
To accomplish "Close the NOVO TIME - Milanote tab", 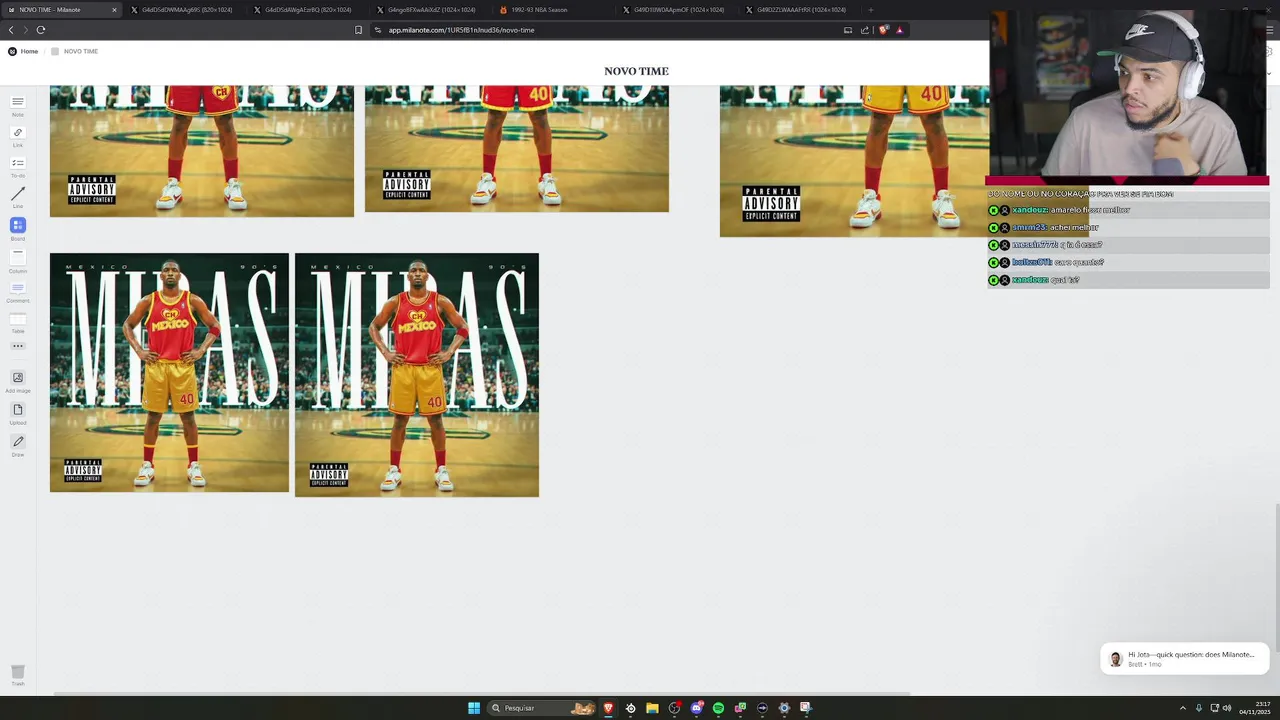I will point(114,10).
